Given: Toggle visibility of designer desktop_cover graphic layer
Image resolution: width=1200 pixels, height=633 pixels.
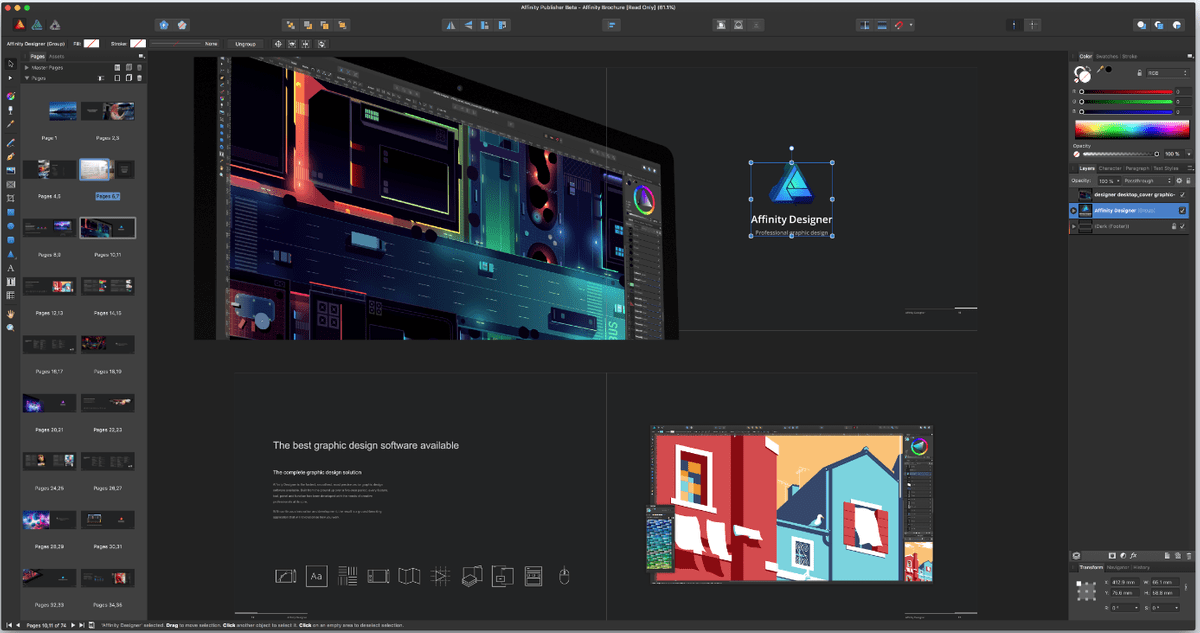Looking at the screenshot, I should click(x=1182, y=194).
